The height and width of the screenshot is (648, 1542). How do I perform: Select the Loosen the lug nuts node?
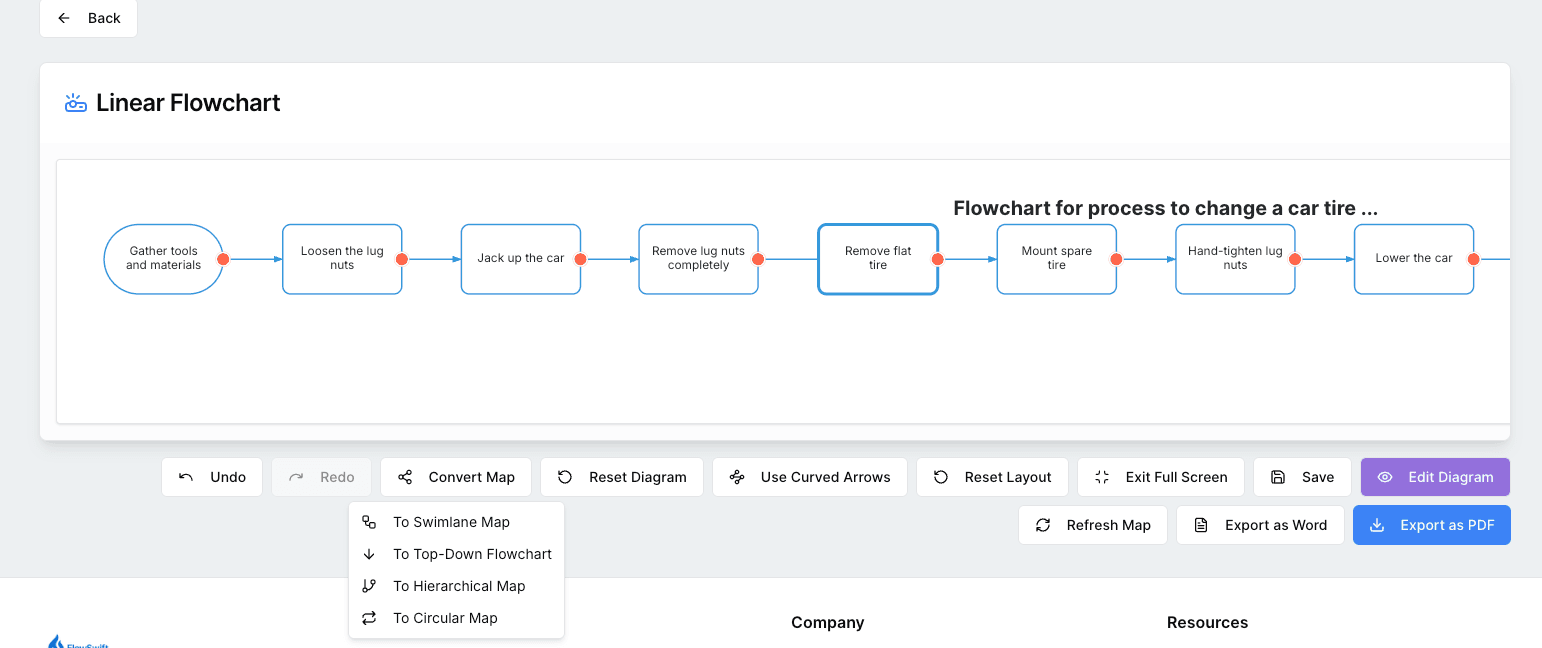tap(342, 259)
